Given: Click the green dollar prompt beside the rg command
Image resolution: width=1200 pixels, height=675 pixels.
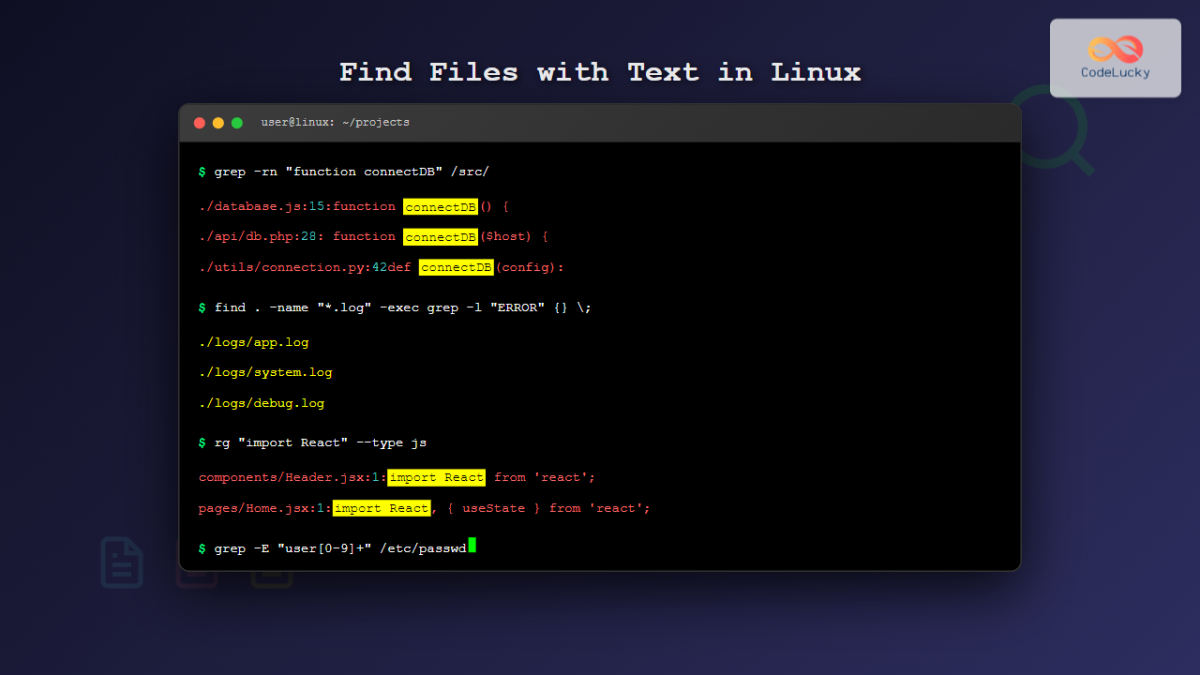Looking at the screenshot, I should point(201,442).
